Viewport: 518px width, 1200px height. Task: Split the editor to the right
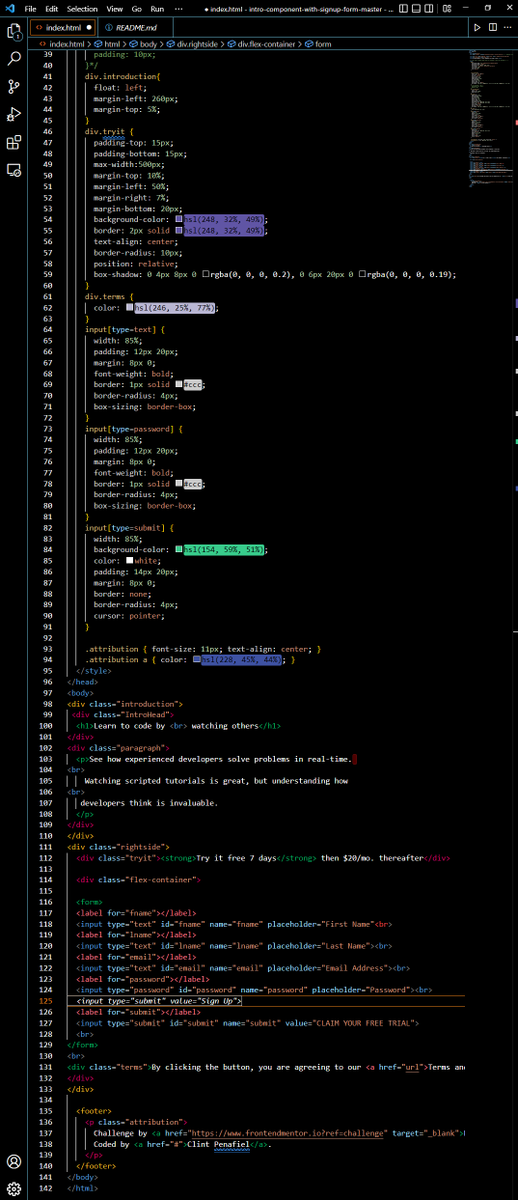(x=492, y=28)
